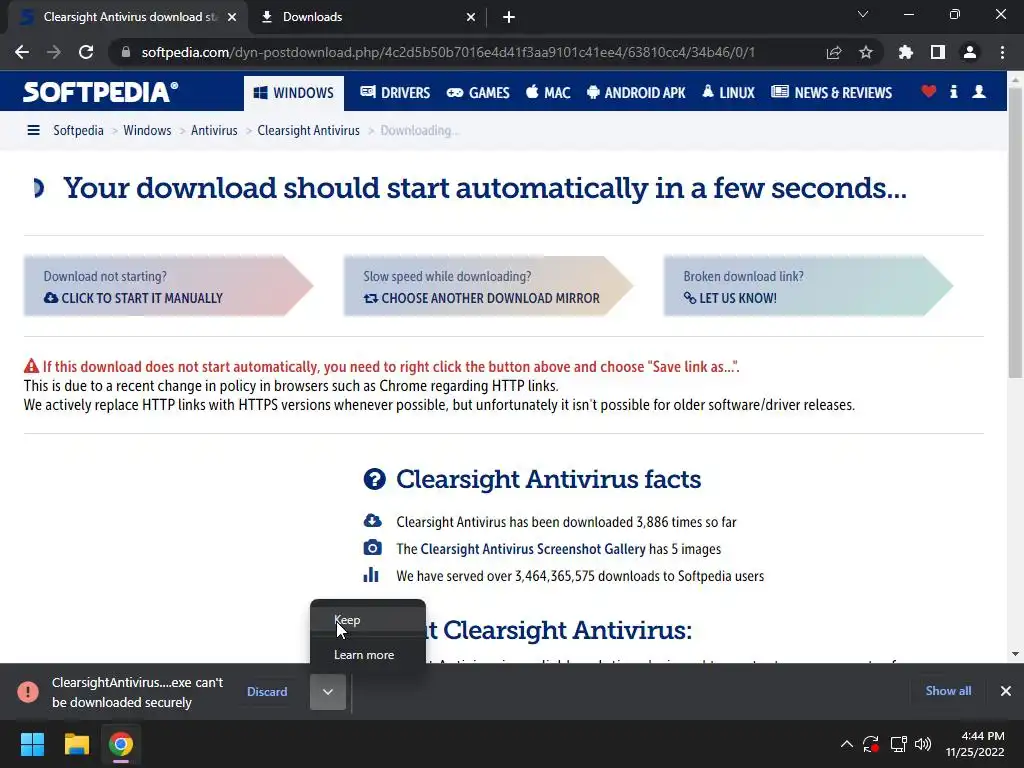The height and width of the screenshot is (768, 1024).
Task: Click the share page icon in address bar
Action: [834, 52]
